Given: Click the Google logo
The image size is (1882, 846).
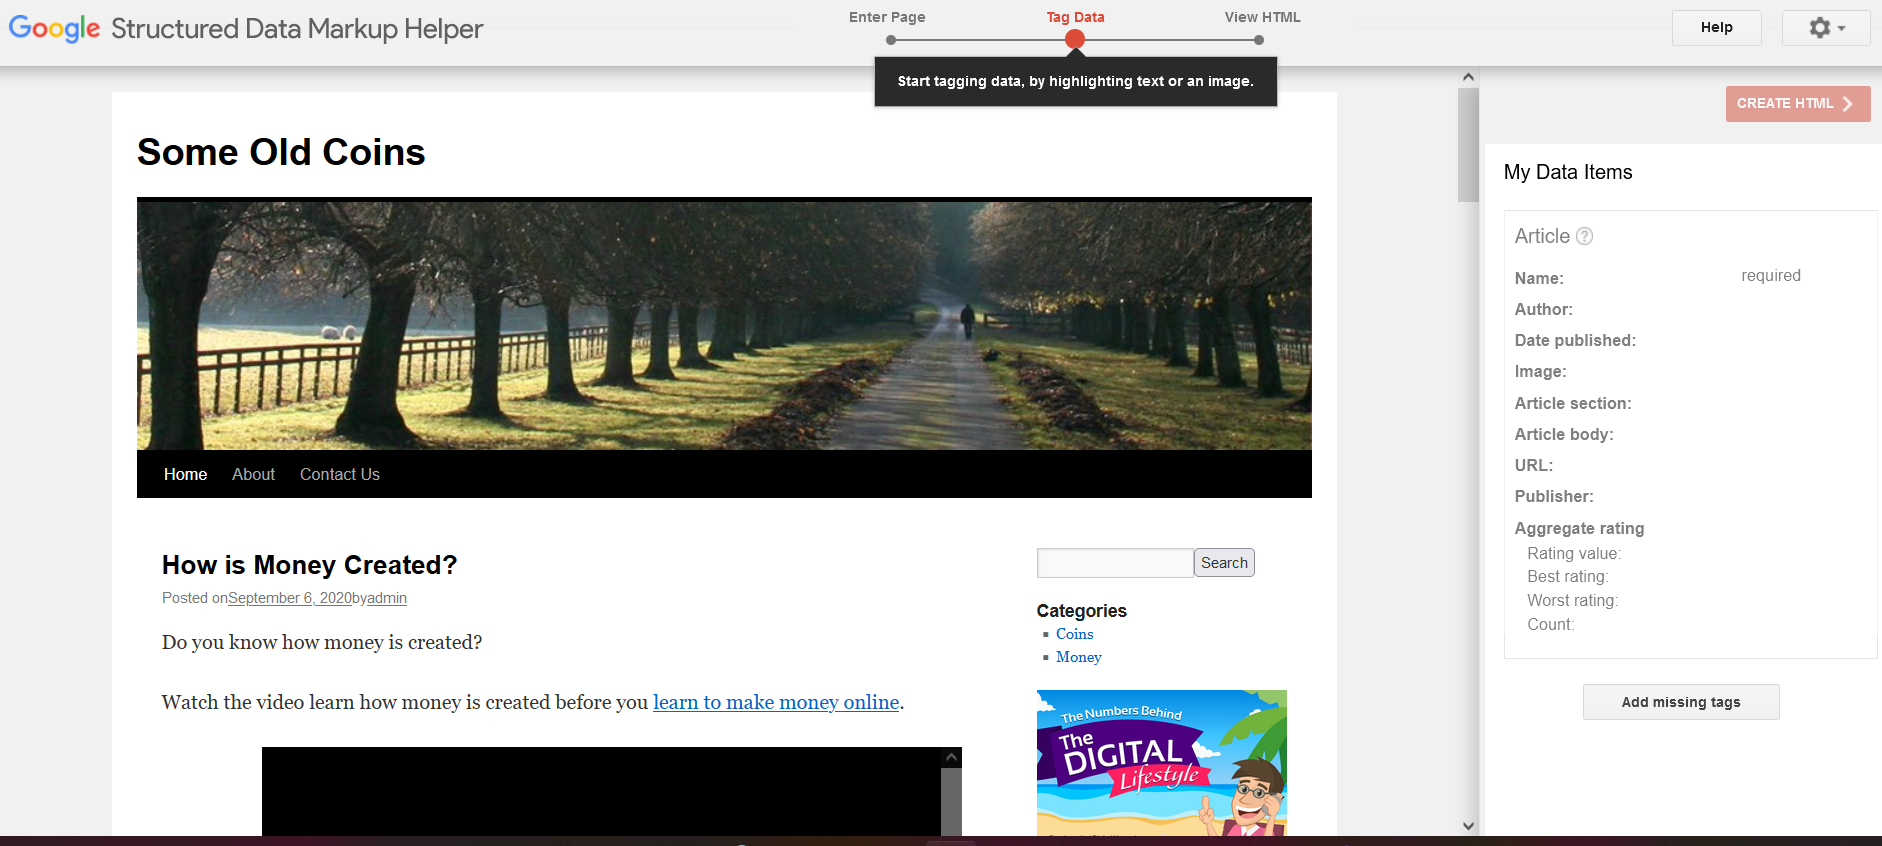Looking at the screenshot, I should [x=54, y=28].
